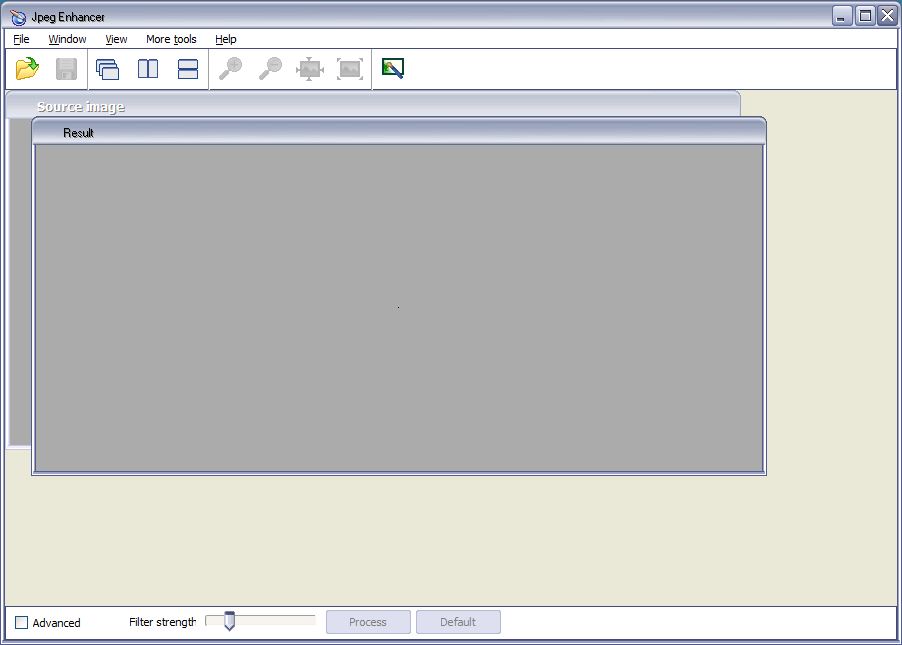Viewport: 902px width, 645px height.
Task: Click inside the Result image area
Action: [399, 308]
